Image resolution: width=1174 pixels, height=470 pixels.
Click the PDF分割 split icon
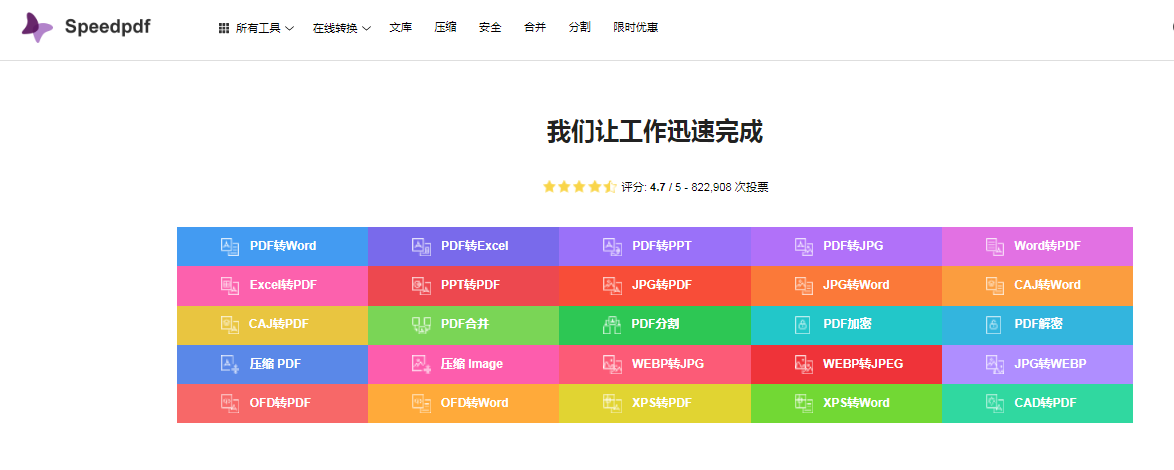click(x=612, y=324)
